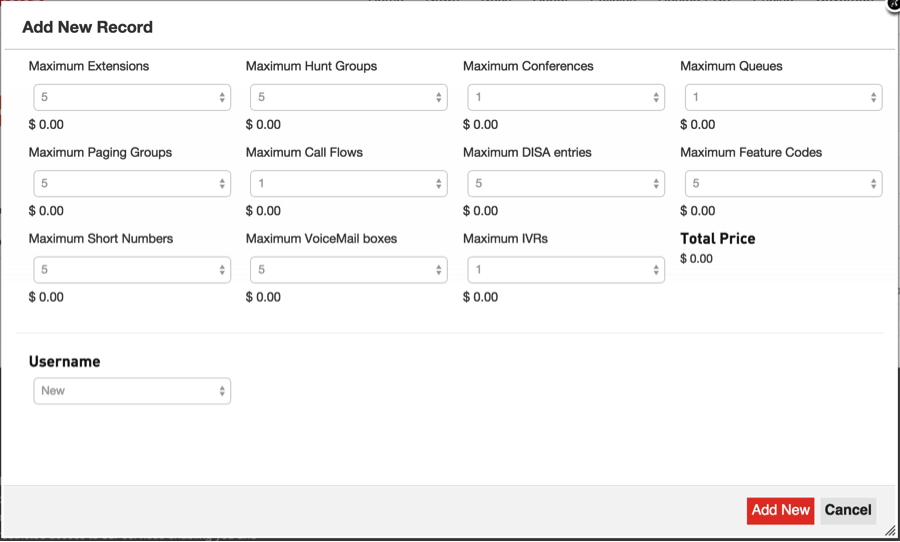The height and width of the screenshot is (542, 900).
Task: Open the Maximum Paging Groups dropdown
Action: [x=132, y=184]
